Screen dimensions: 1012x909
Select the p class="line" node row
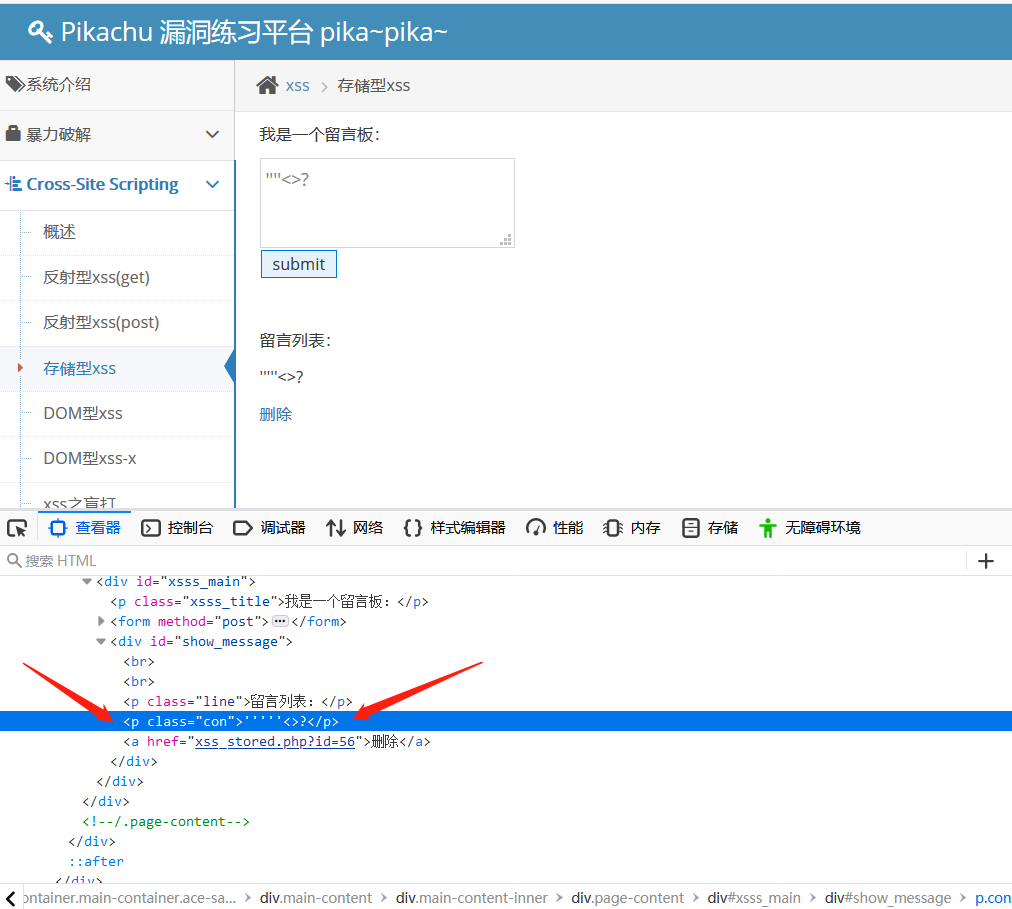506,702
